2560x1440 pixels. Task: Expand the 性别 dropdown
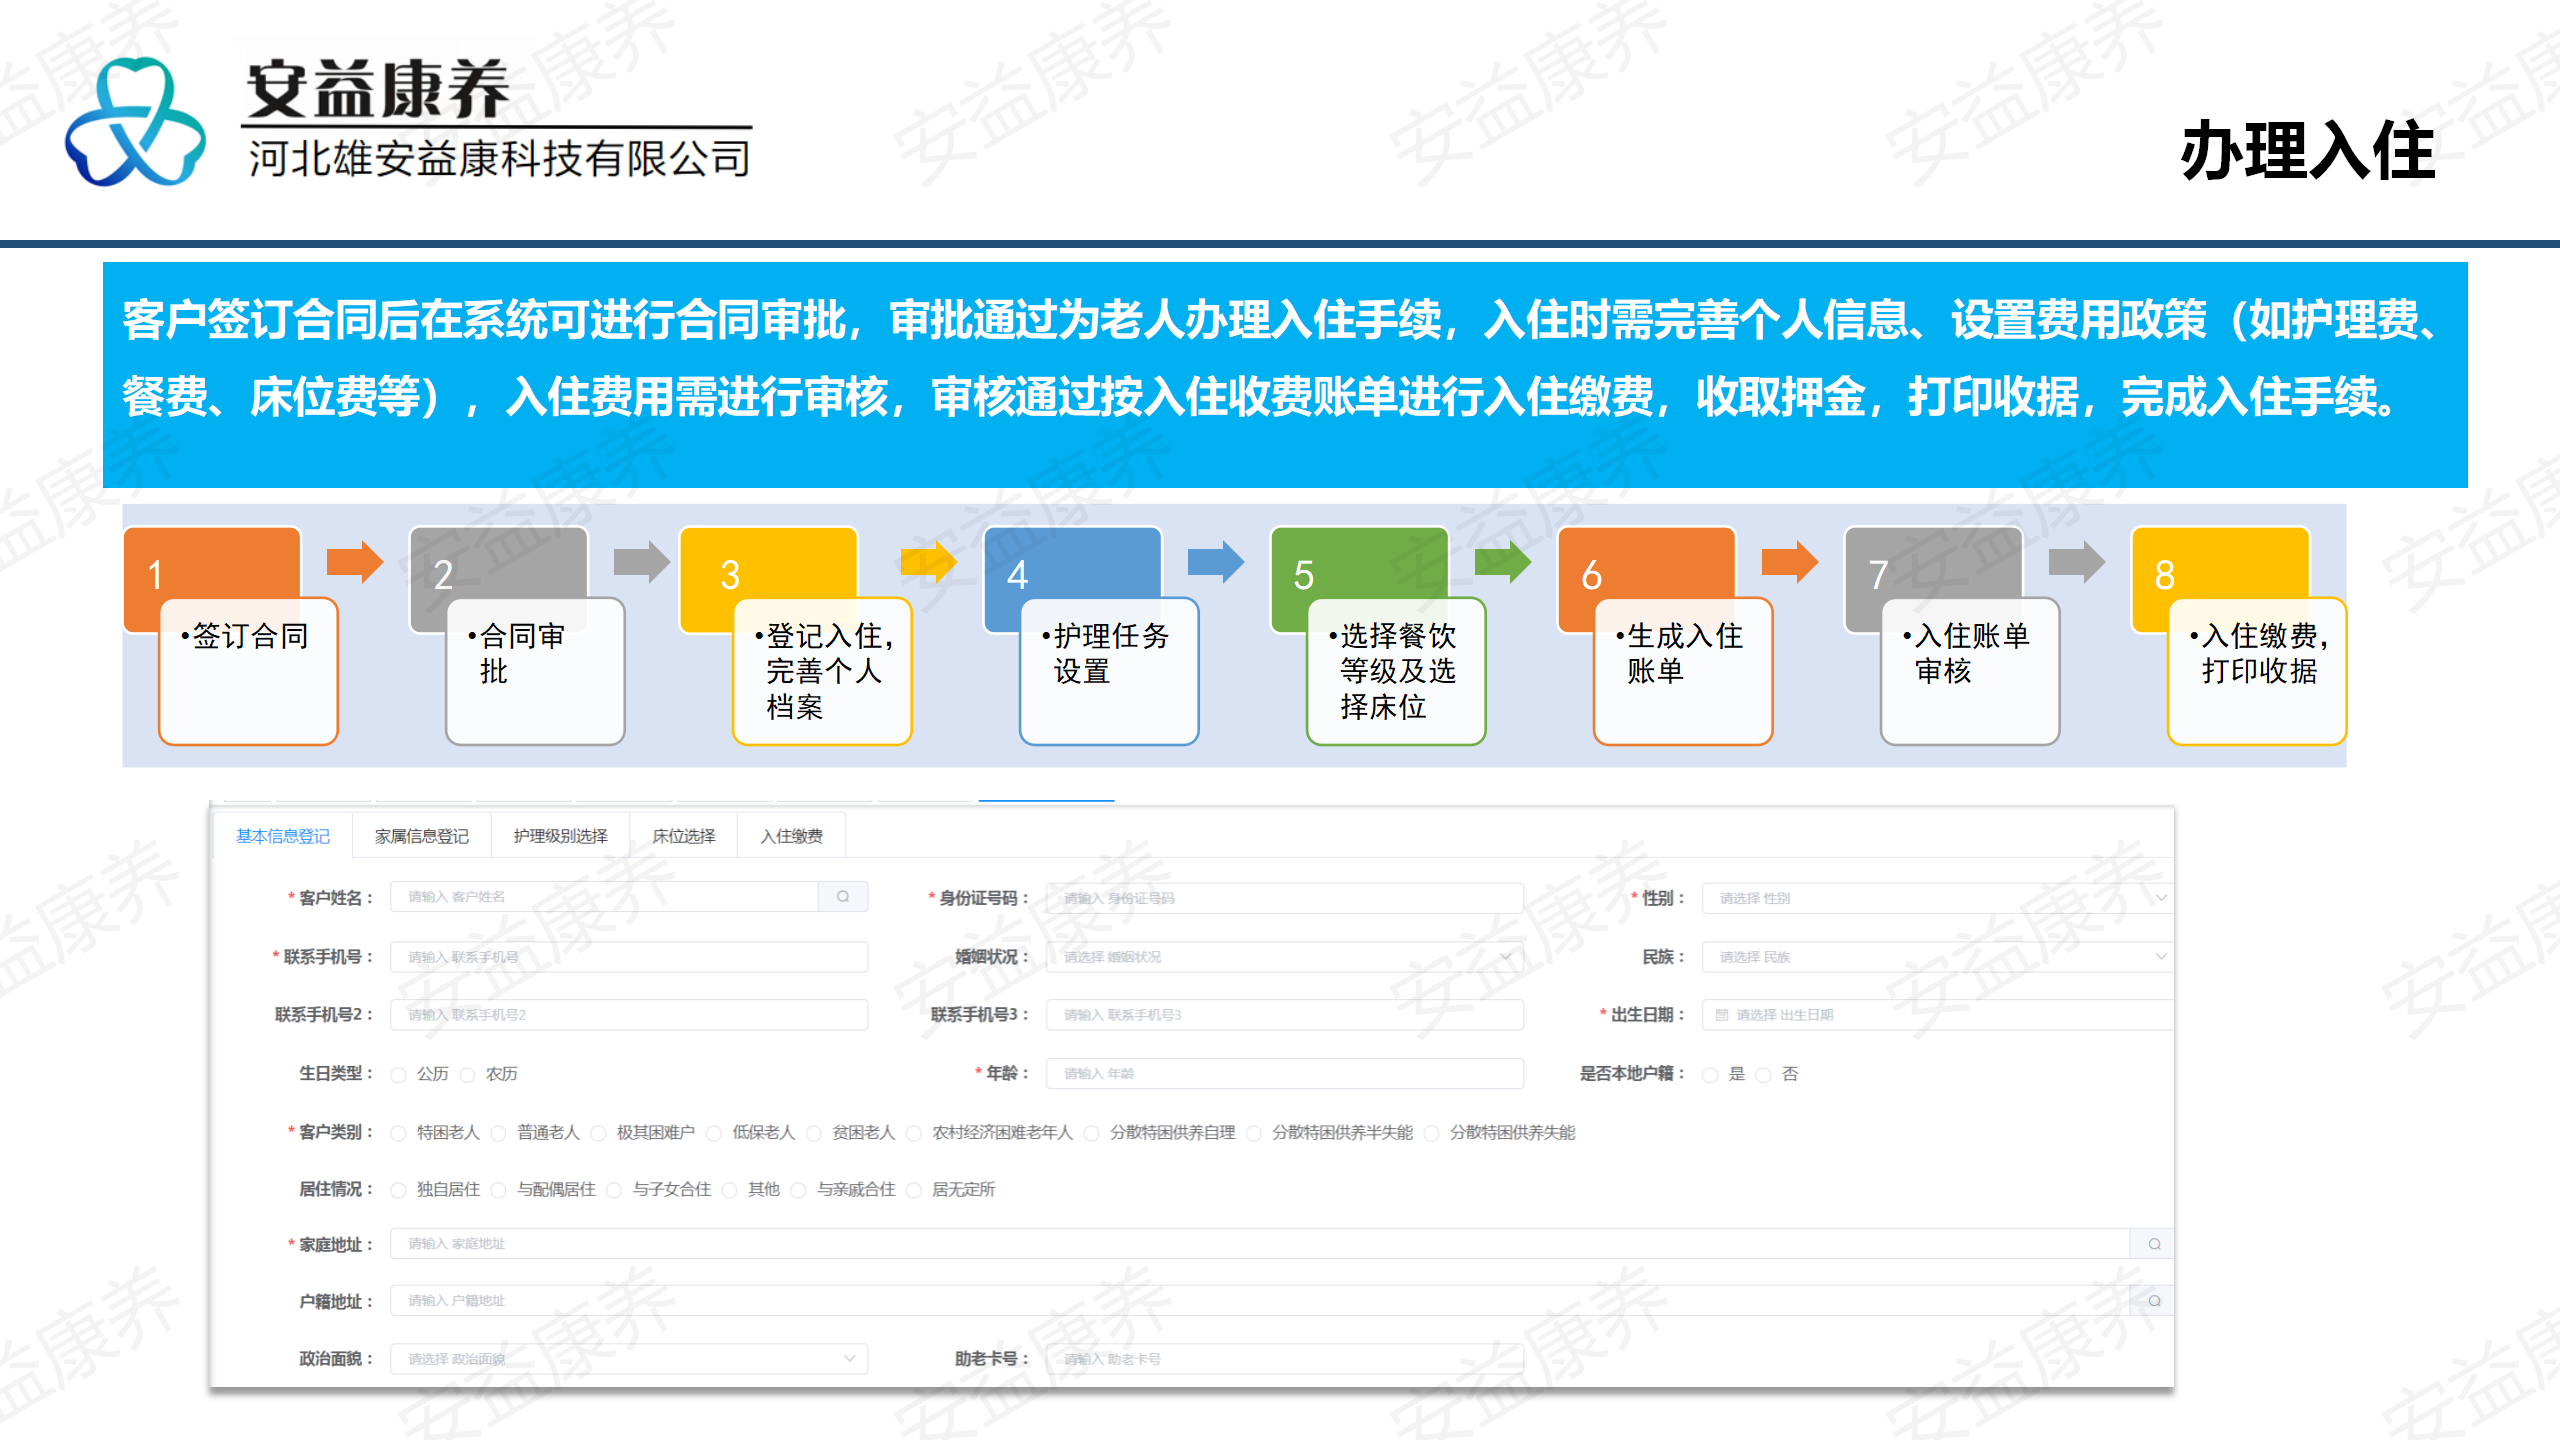(1938, 898)
